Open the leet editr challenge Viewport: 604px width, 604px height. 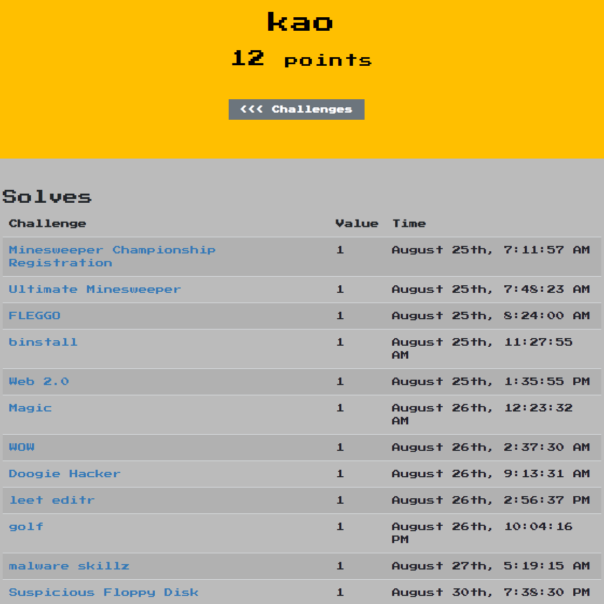point(52,500)
